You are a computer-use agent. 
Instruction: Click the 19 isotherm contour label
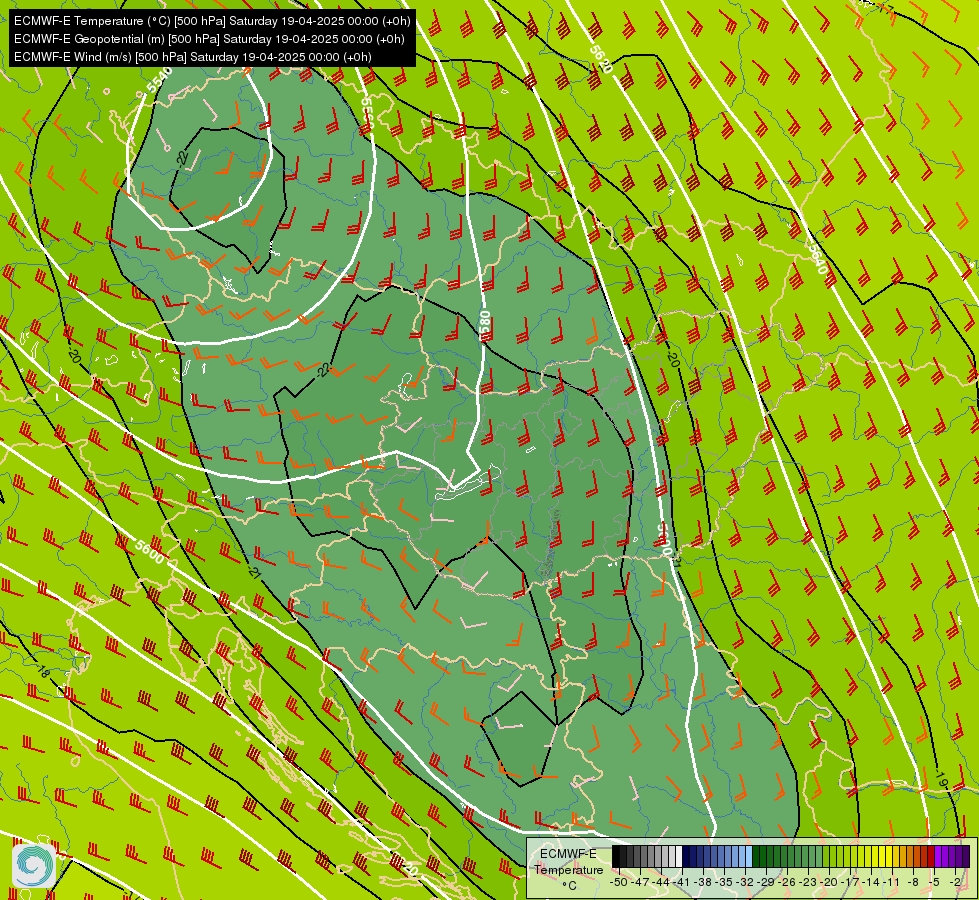coord(942,778)
